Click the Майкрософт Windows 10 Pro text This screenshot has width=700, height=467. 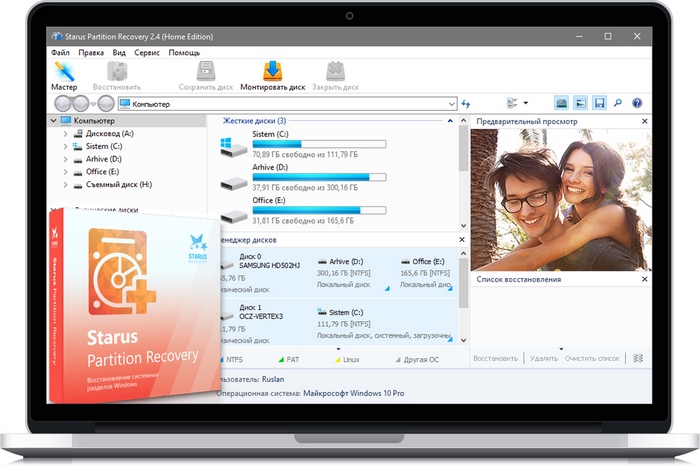coord(354,393)
